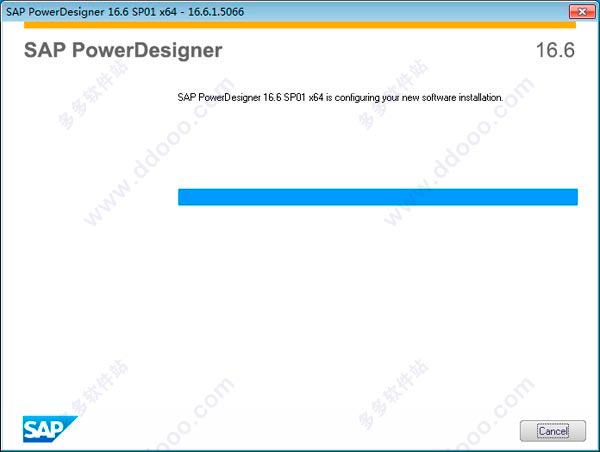Click the window title bar text

click(x=125, y=12)
